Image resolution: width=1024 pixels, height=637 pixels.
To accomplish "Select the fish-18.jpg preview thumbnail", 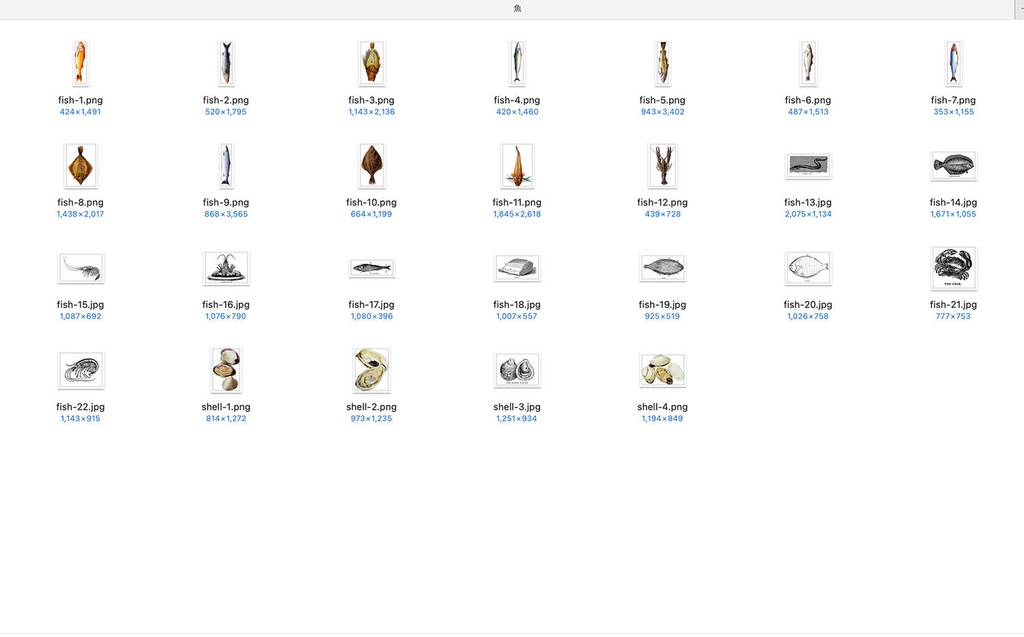I will click(x=517, y=268).
